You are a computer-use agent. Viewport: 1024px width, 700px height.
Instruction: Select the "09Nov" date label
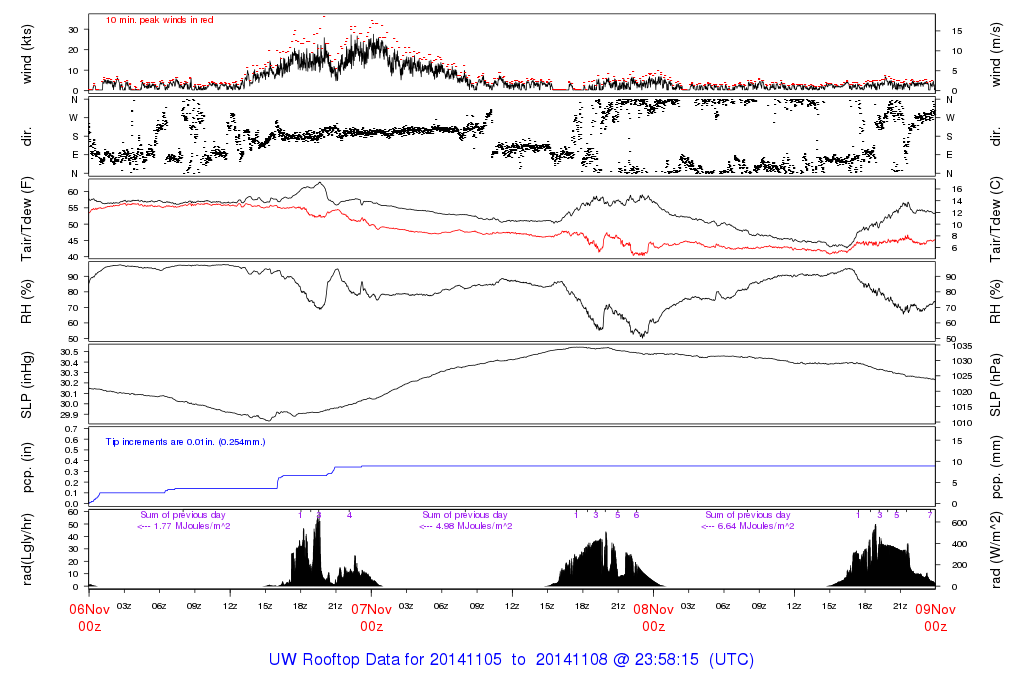[935, 609]
